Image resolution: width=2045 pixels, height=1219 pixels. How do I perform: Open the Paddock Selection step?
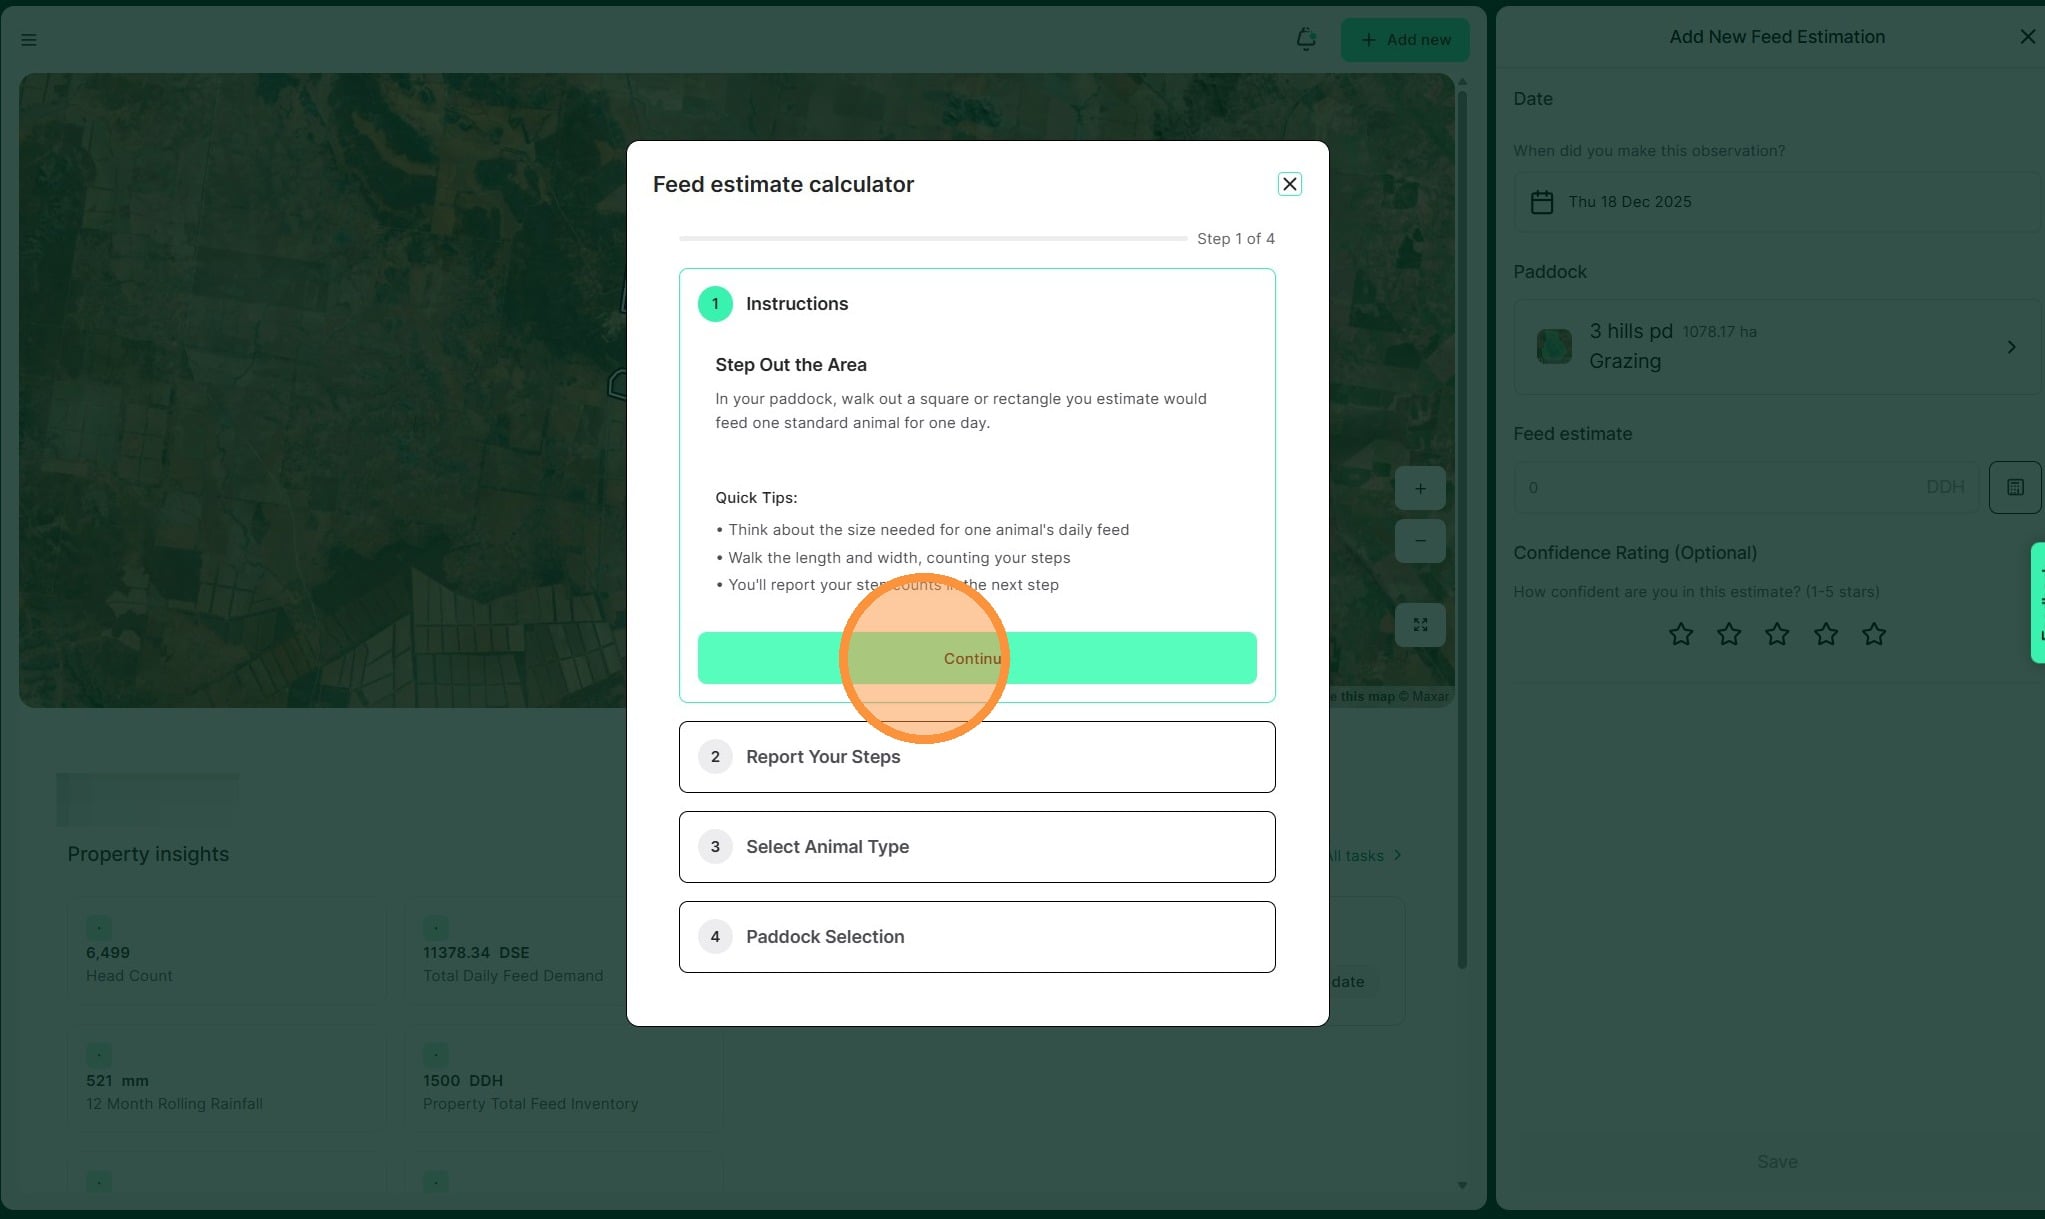(x=976, y=937)
